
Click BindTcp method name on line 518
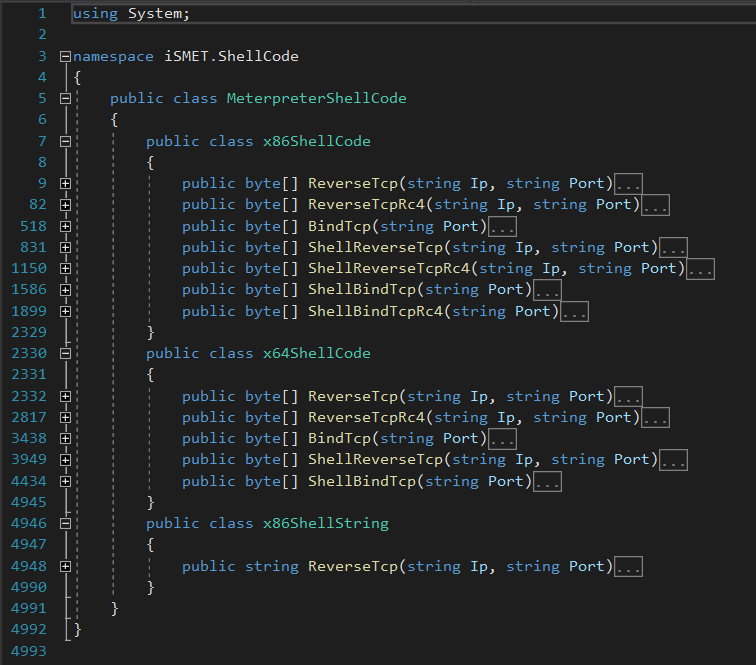(339, 226)
